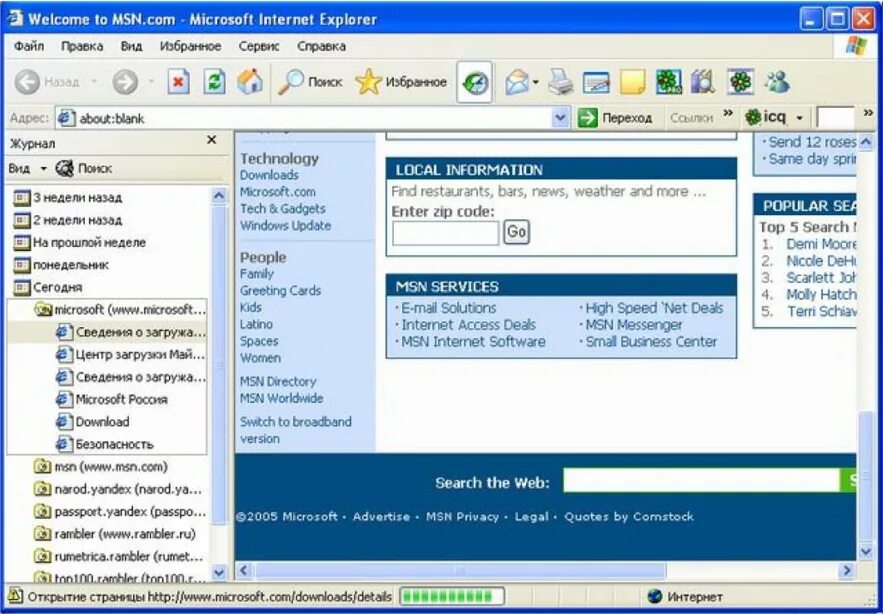Open the Вид menu in the menu bar
The image size is (883, 614).
click(x=131, y=46)
